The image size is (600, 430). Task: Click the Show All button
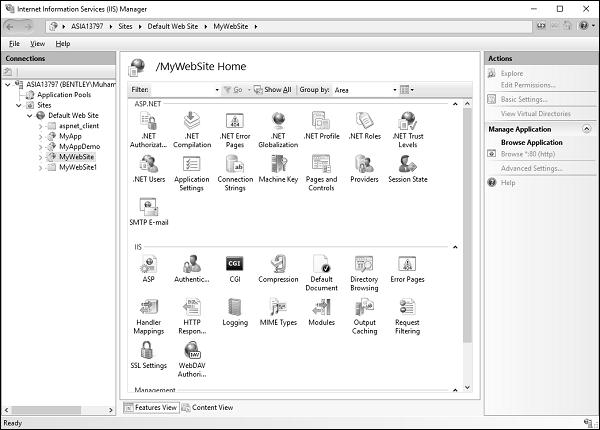point(272,90)
